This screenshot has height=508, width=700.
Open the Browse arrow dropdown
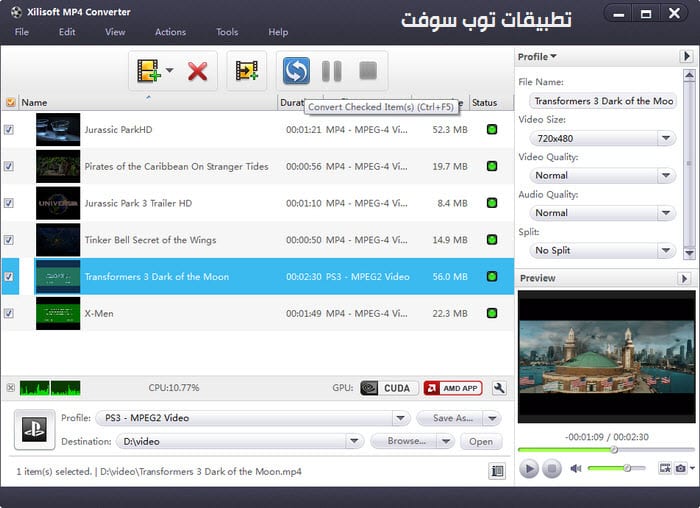[x=446, y=441]
